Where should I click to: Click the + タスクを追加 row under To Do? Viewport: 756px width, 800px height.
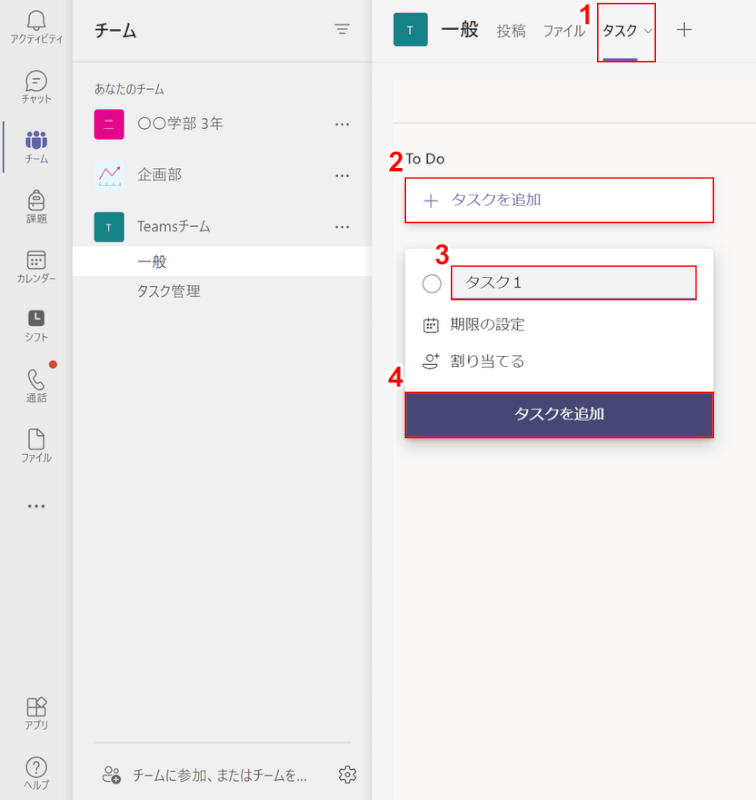(x=559, y=200)
